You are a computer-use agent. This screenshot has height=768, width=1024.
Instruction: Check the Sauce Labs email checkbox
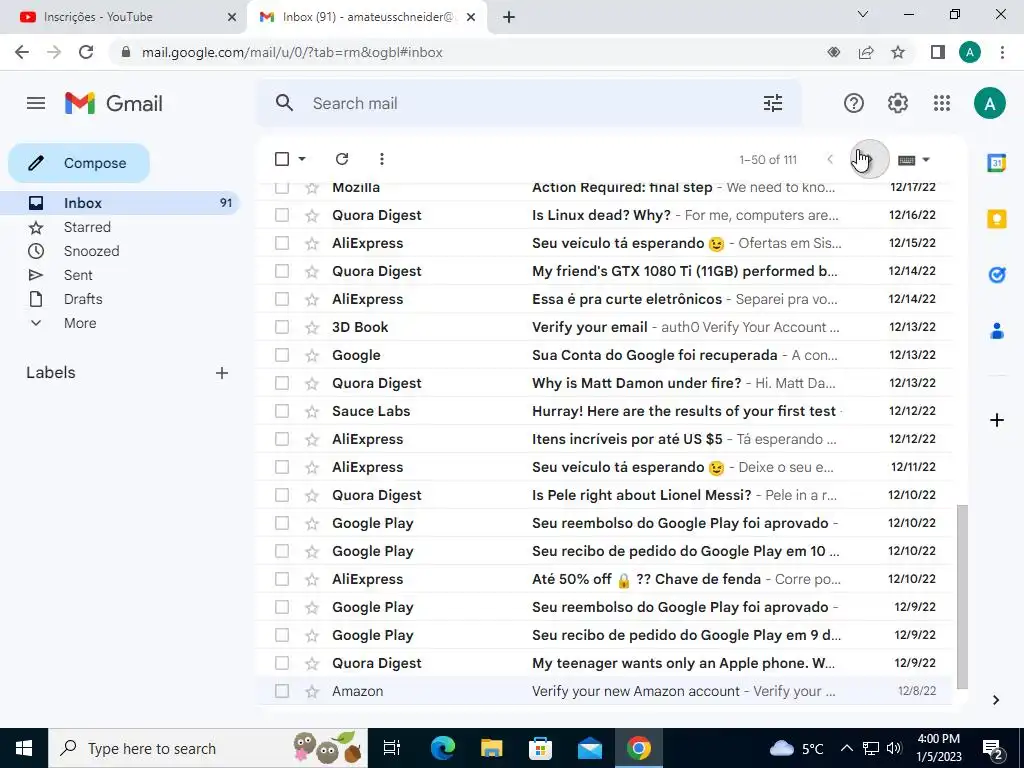tap(282, 411)
